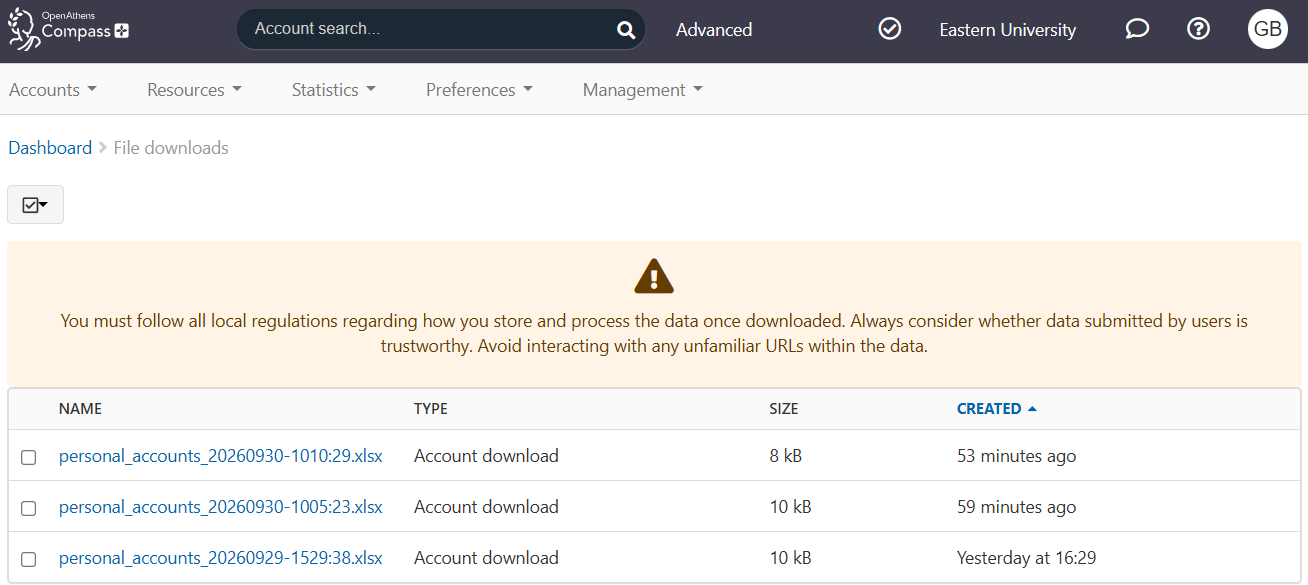This screenshot has width=1308, height=585.
Task: Expand the Preferences menu
Action: [479, 90]
